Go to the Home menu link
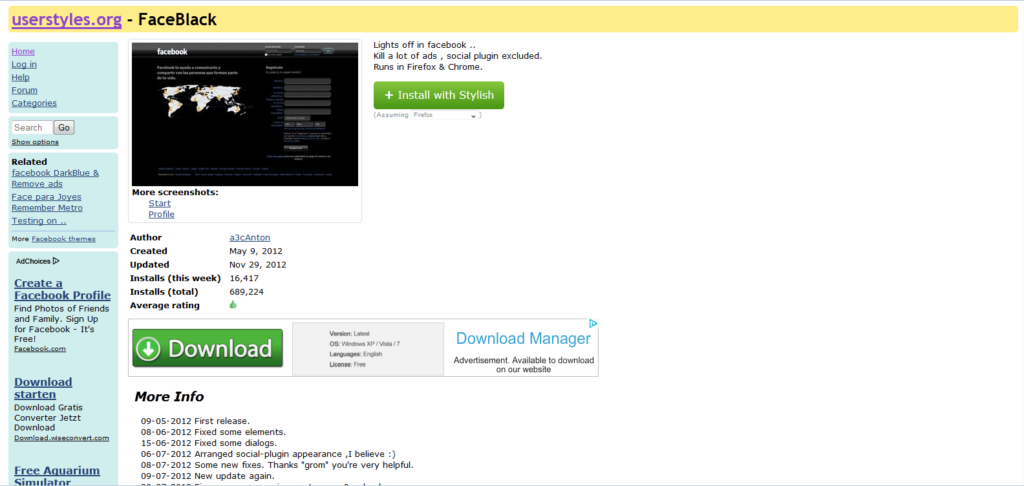This screenshot has width=1024, height=486. (x=23, y=52)
